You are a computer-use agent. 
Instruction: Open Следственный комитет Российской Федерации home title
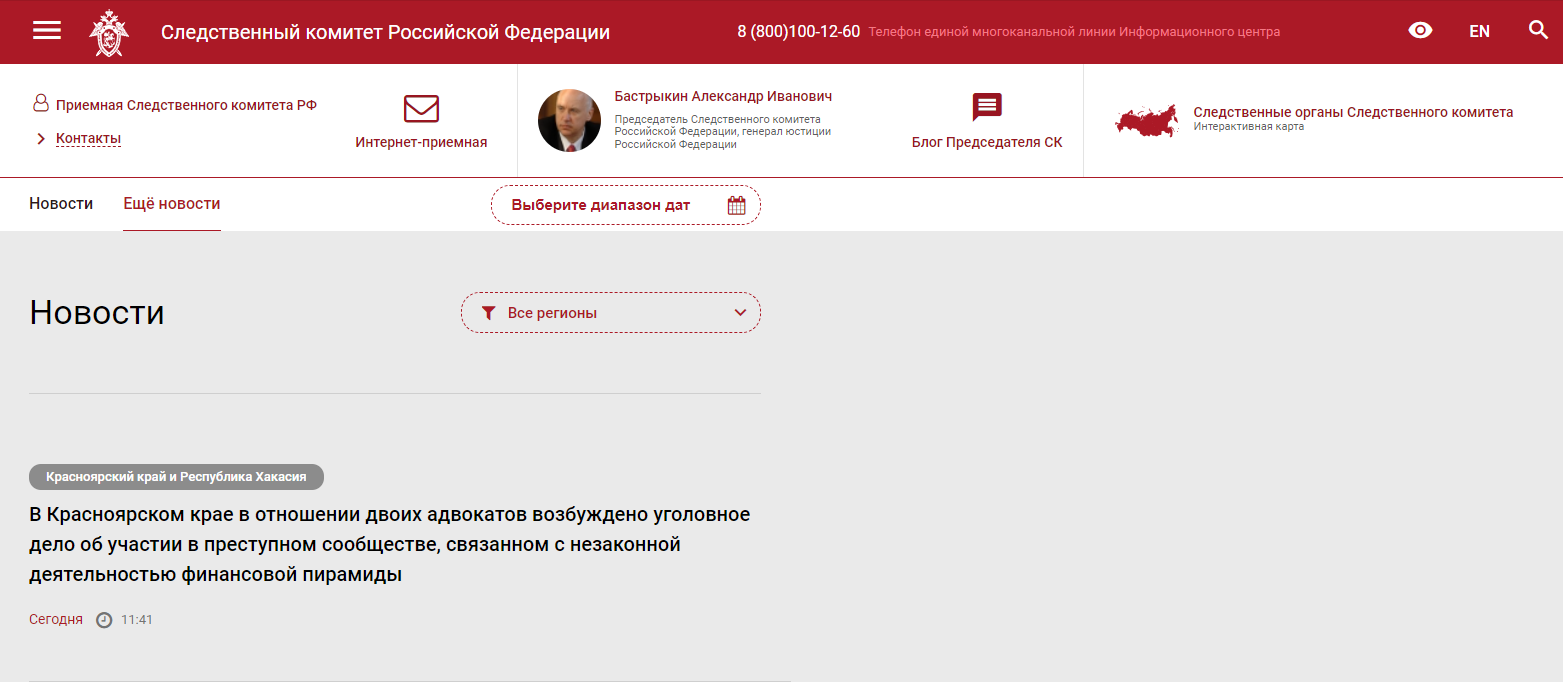point(385,32)
